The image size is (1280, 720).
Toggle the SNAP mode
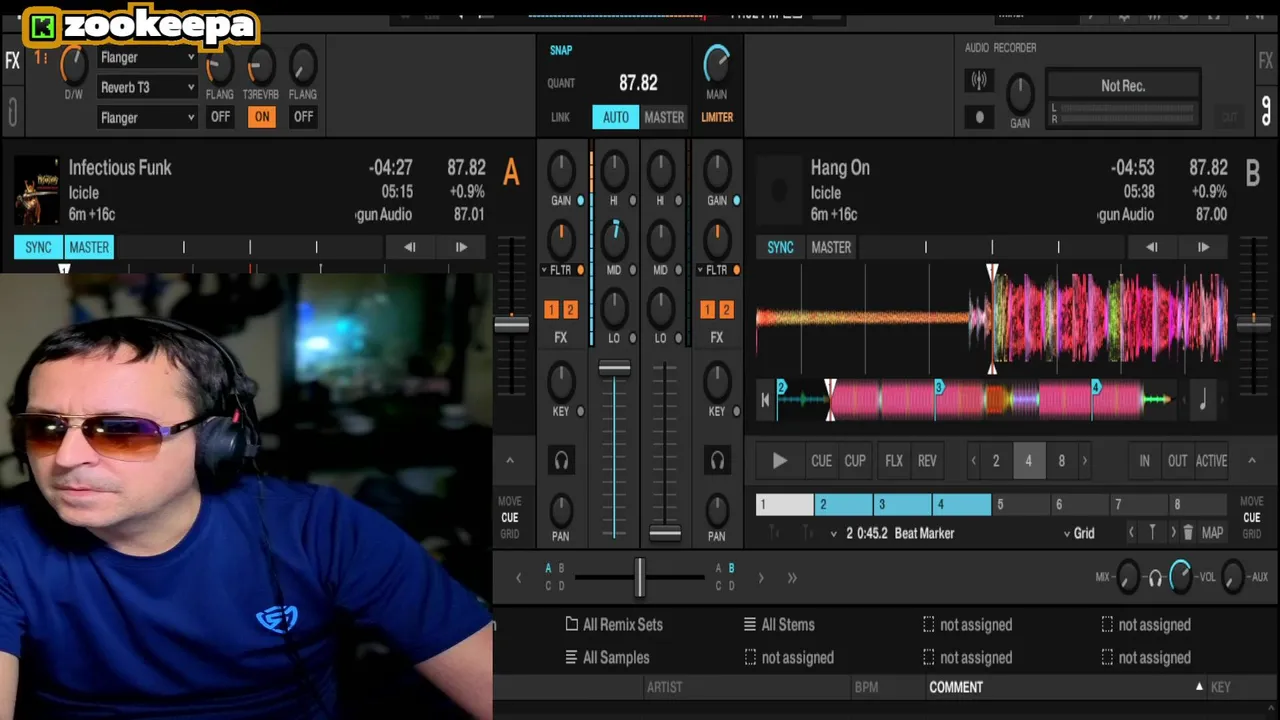(x=561, y=50)
